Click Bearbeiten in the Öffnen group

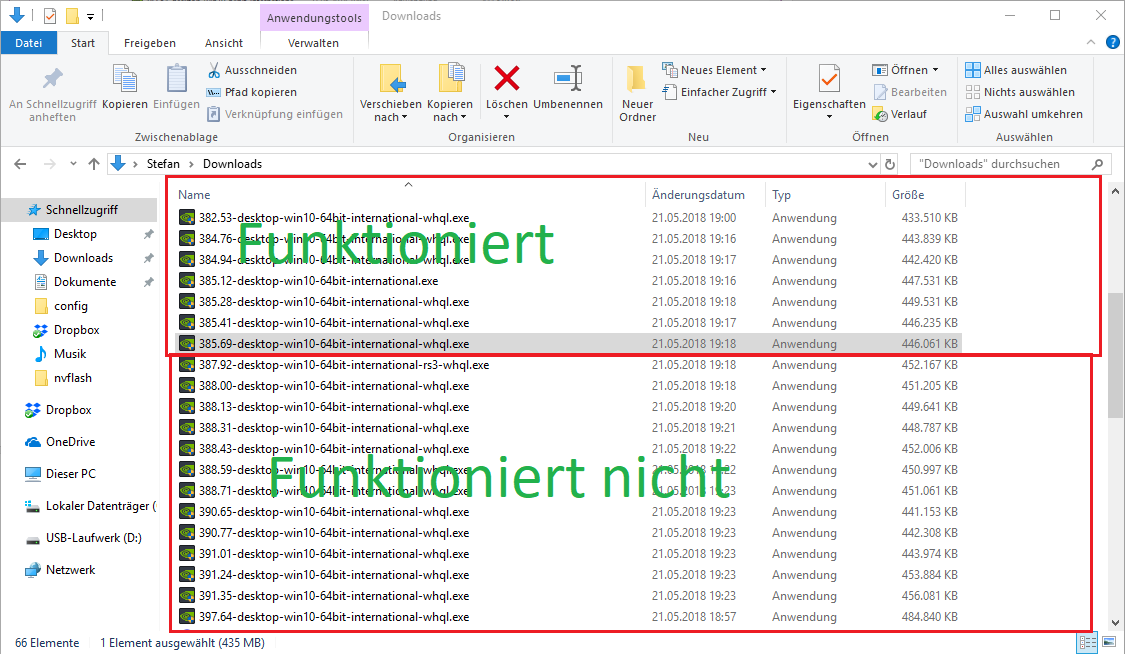910,92
